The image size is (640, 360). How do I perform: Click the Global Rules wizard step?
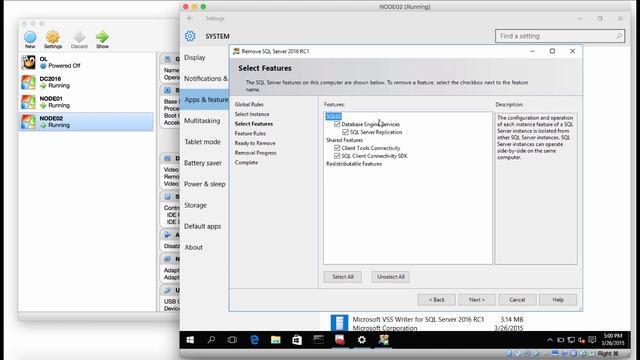tap(249, 104)
